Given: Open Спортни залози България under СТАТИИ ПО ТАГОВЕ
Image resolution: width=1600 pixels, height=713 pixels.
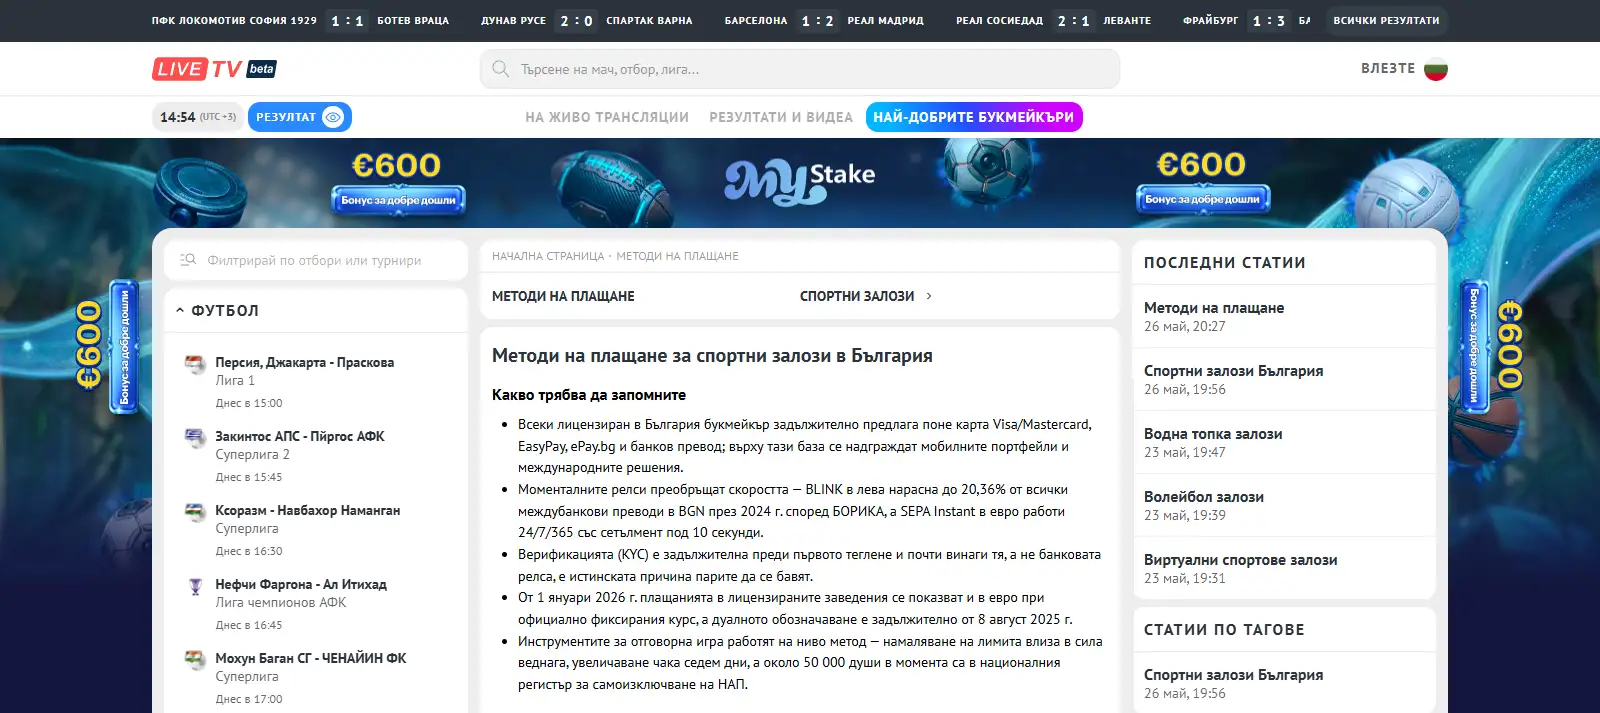Looking at the screenshot, I should tap(1233, 675).
